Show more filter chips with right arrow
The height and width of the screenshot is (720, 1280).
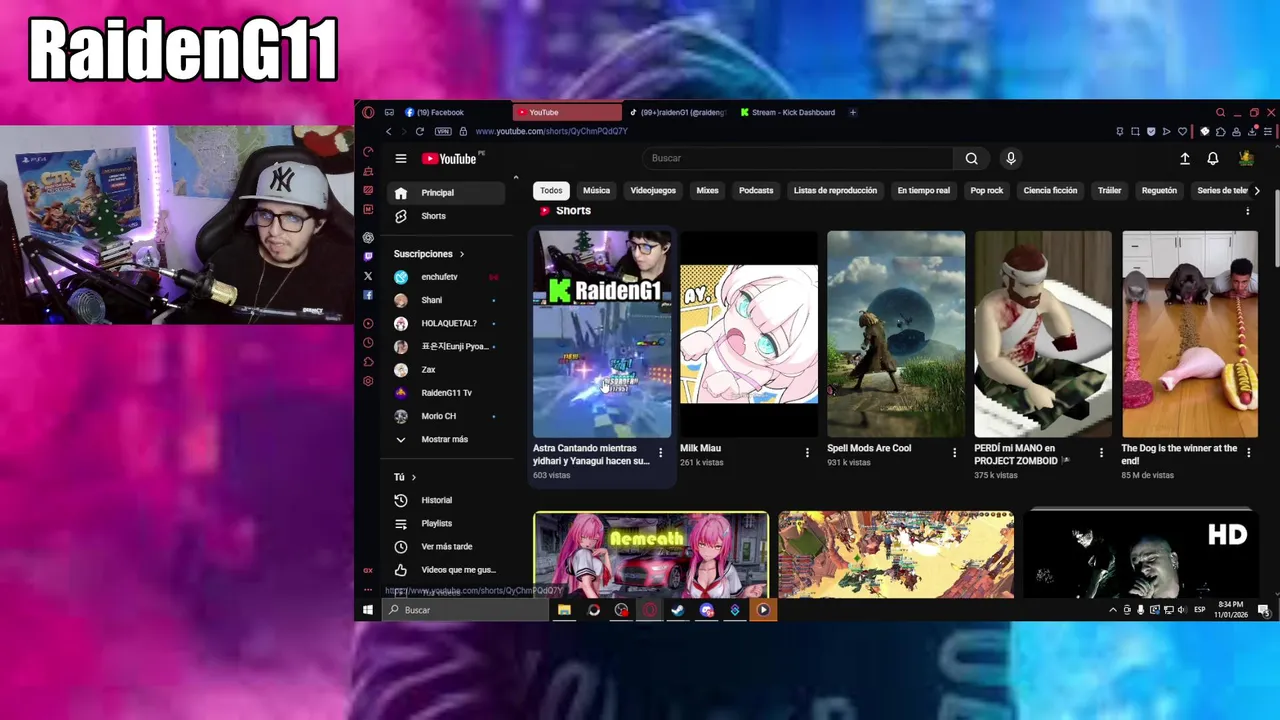pyautogui.click(x=1257, y=190)
